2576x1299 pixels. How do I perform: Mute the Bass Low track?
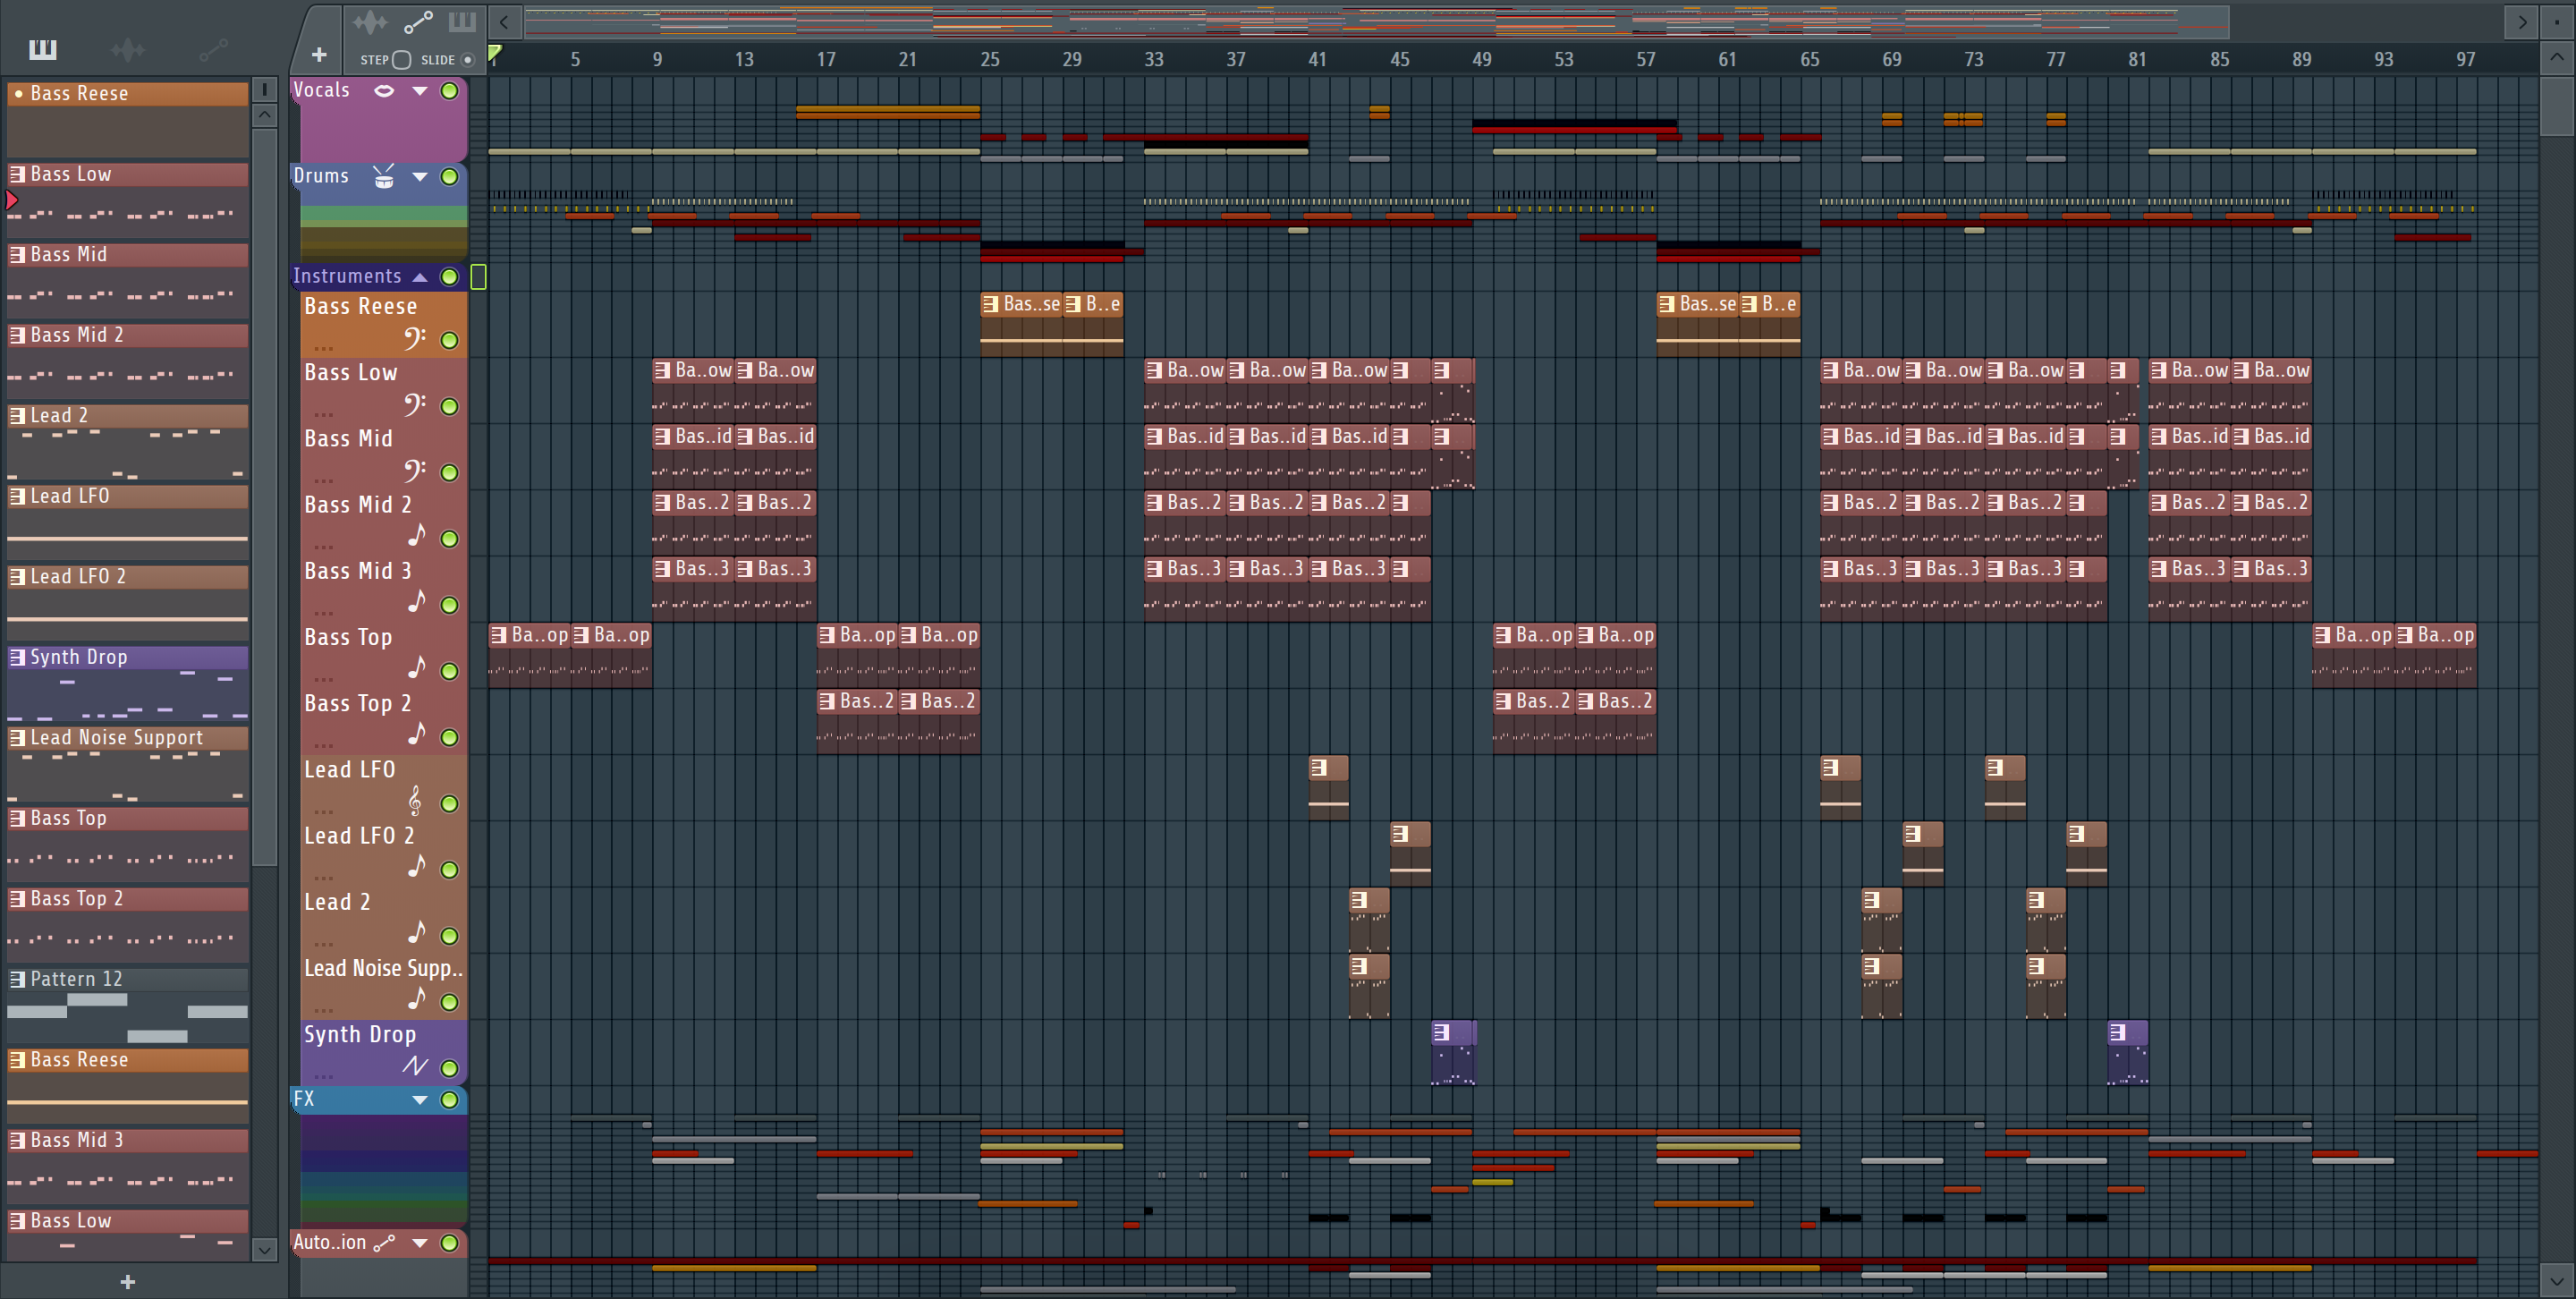(450, 406)
